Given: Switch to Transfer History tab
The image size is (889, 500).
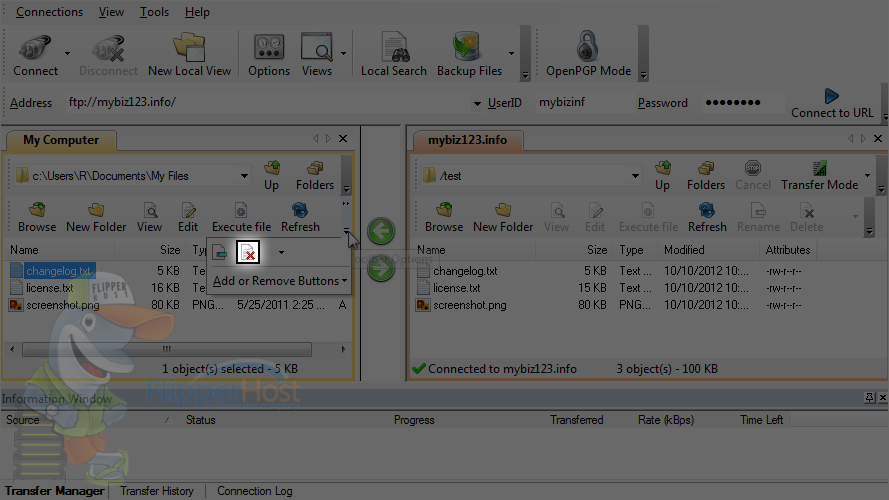Looking at the screenshot, I should point(156,491).
